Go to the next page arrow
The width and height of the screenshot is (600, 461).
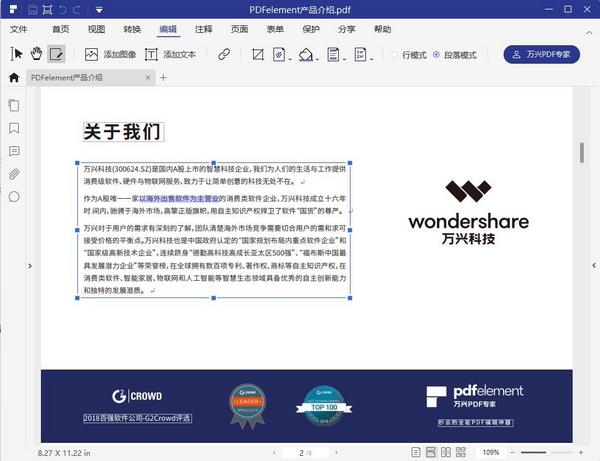(x=336, y=453)
